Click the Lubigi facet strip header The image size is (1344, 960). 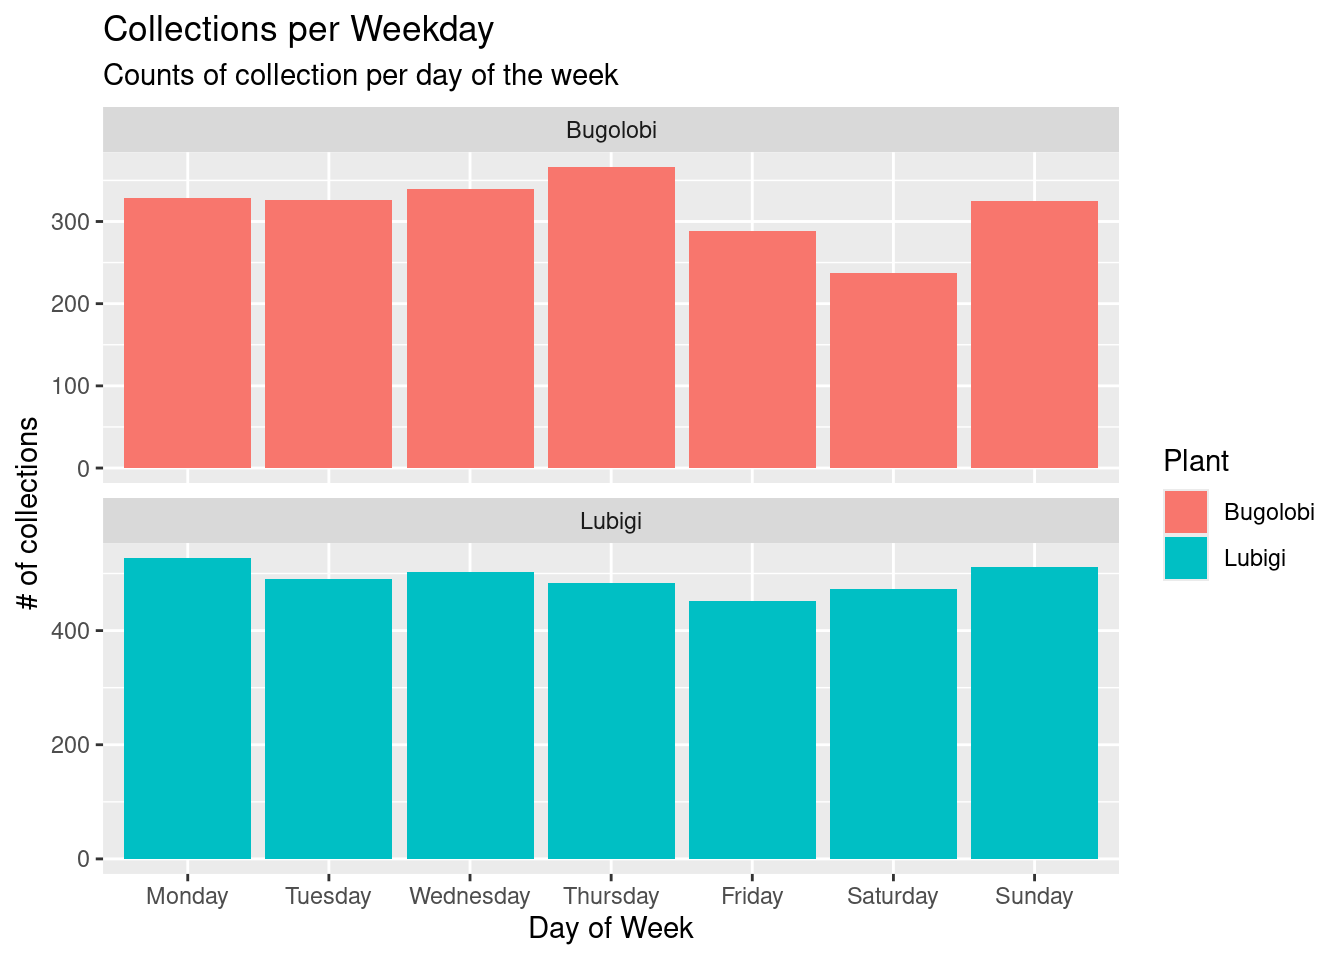(611, 521)
